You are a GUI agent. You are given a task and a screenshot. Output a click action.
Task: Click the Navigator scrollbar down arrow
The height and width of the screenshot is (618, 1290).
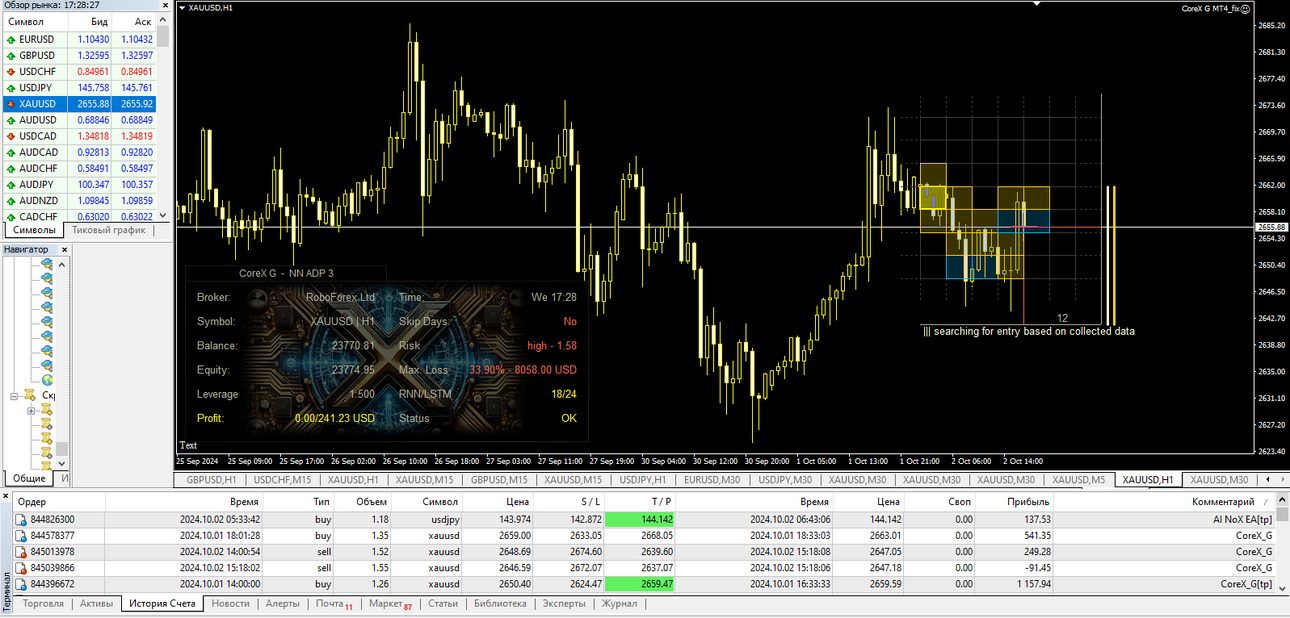point(62,463)
